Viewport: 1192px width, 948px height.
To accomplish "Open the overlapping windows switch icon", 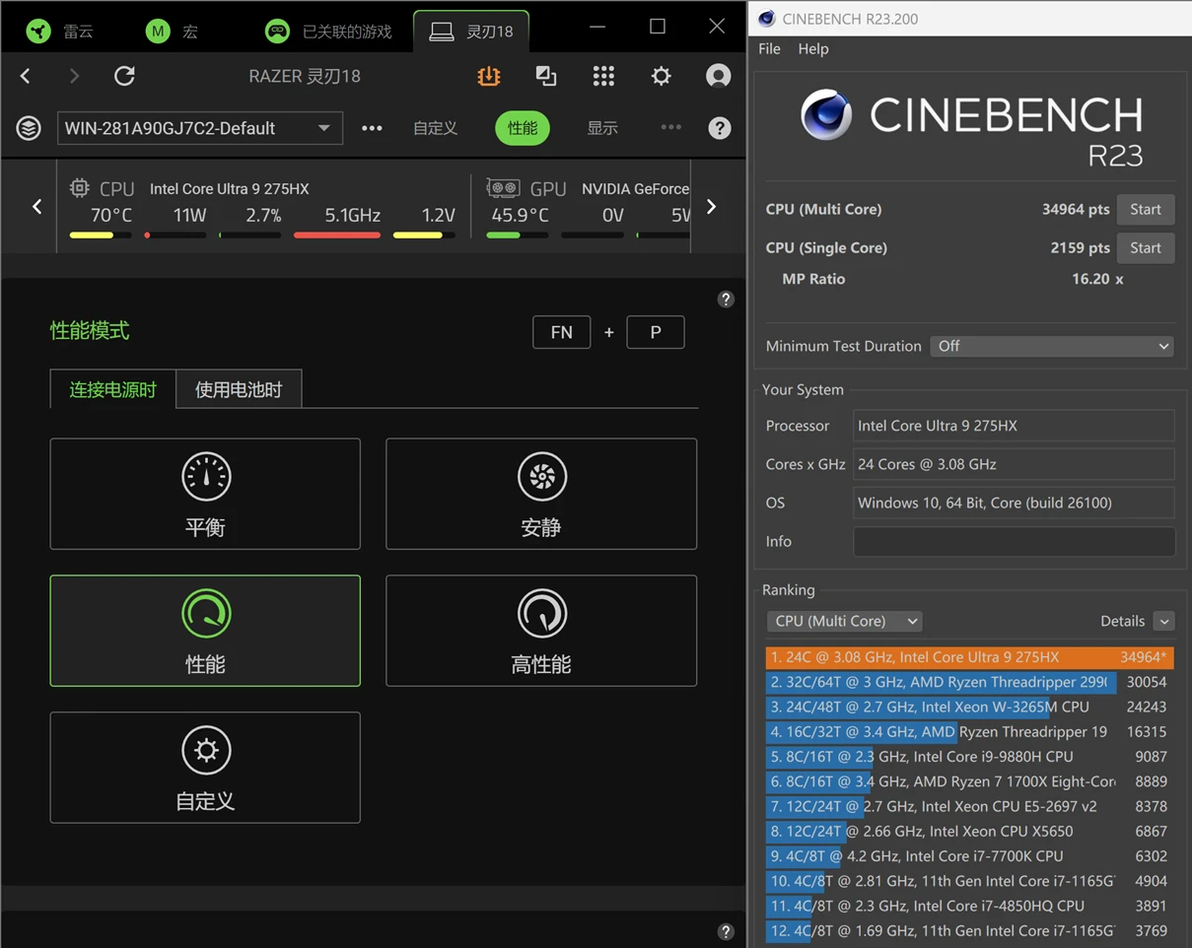I will [x=546, y=76].
